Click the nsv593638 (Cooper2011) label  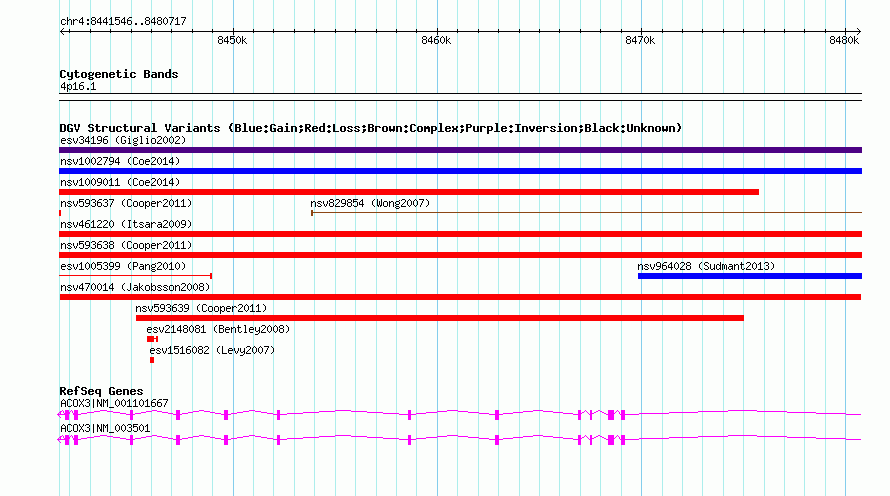click(x=126, y=245)
